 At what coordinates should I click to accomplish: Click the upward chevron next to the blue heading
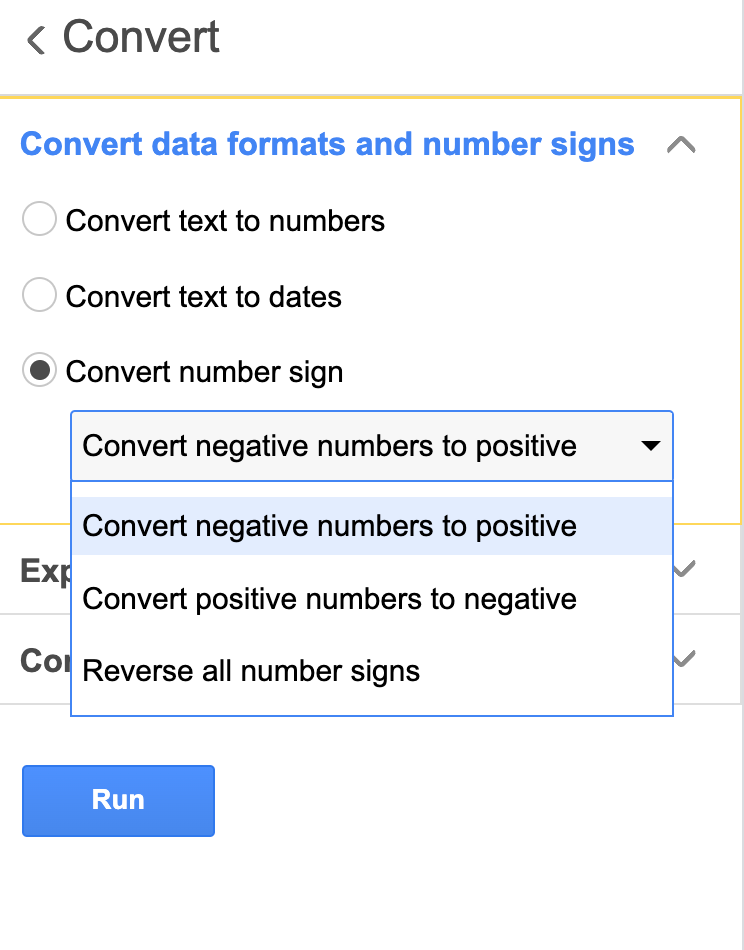(682, 145)
